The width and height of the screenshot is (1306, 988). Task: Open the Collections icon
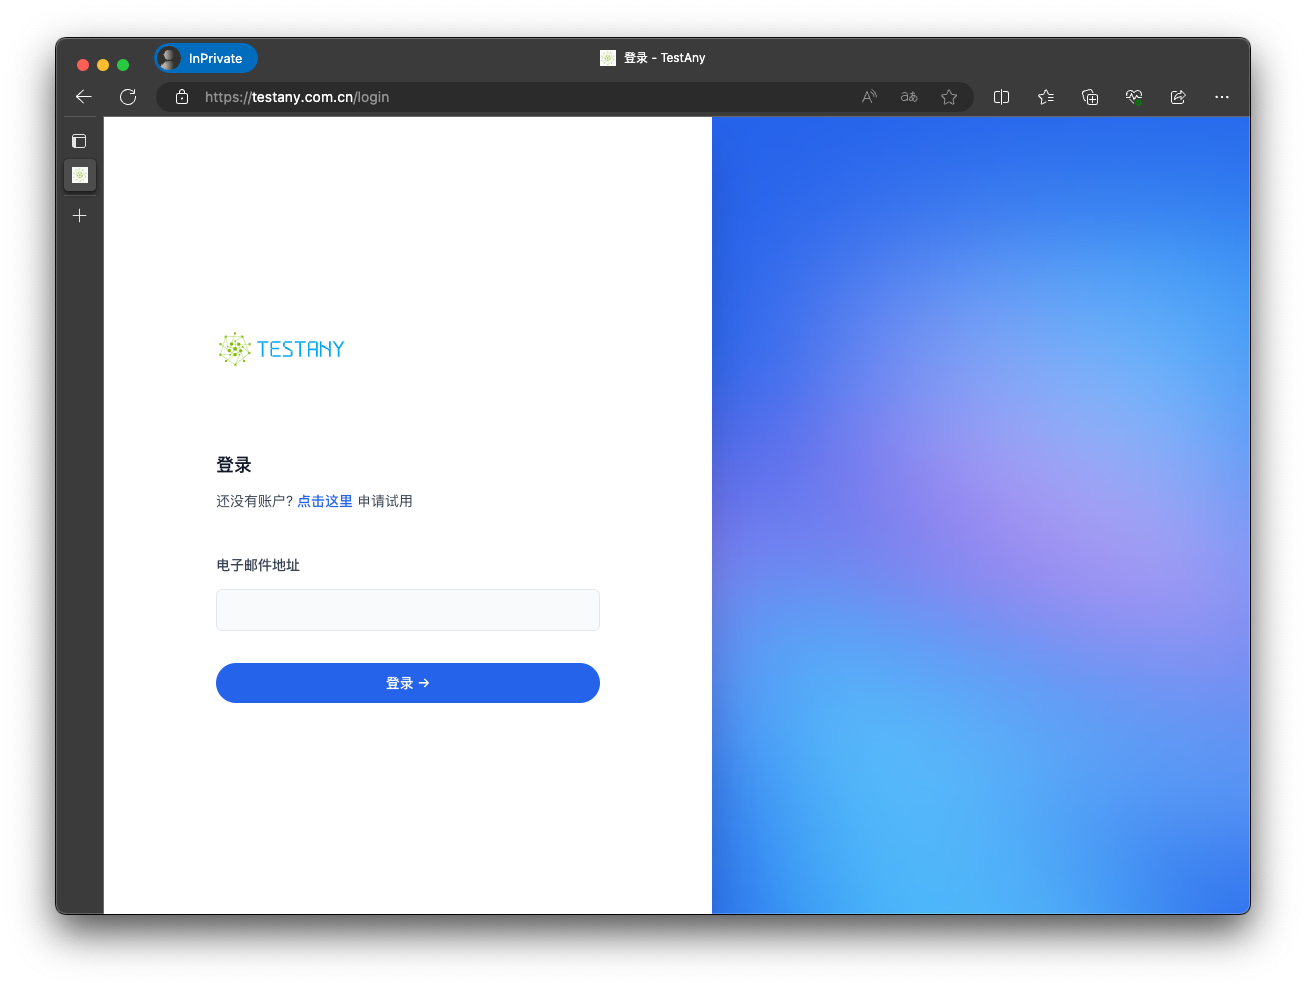point(1090,97)
